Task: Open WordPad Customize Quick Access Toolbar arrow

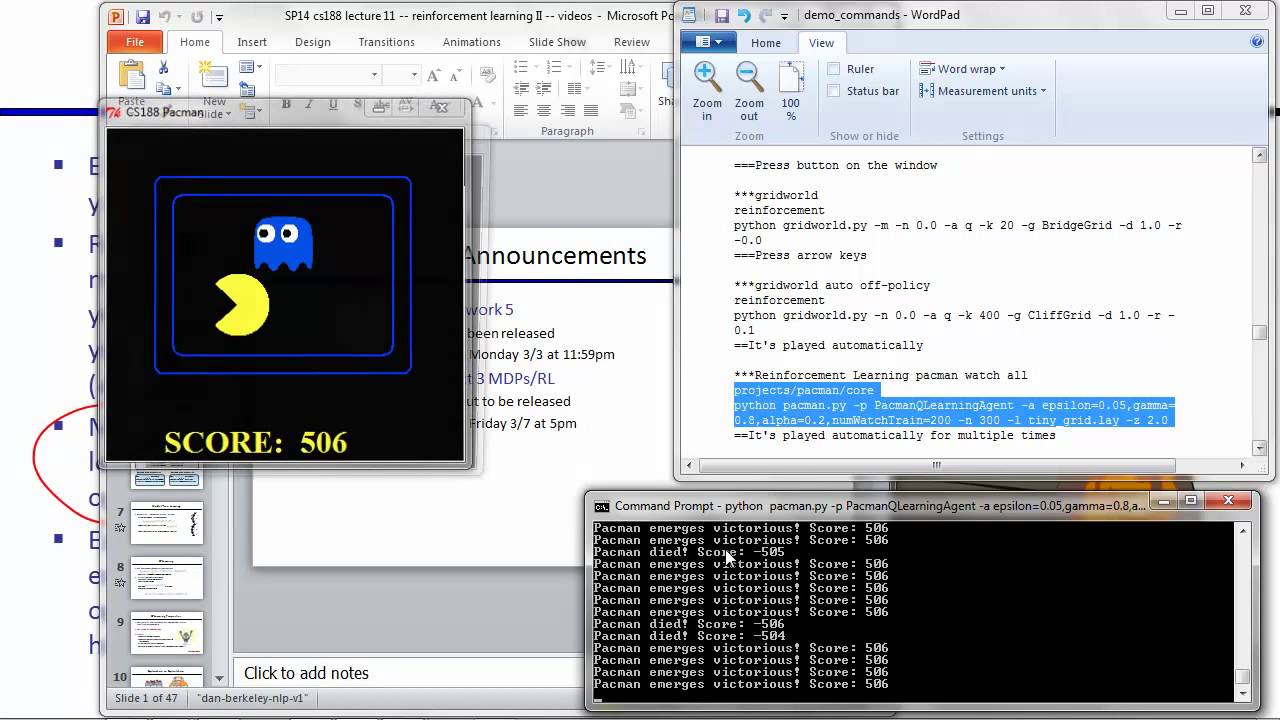Action: click(785, 16)
